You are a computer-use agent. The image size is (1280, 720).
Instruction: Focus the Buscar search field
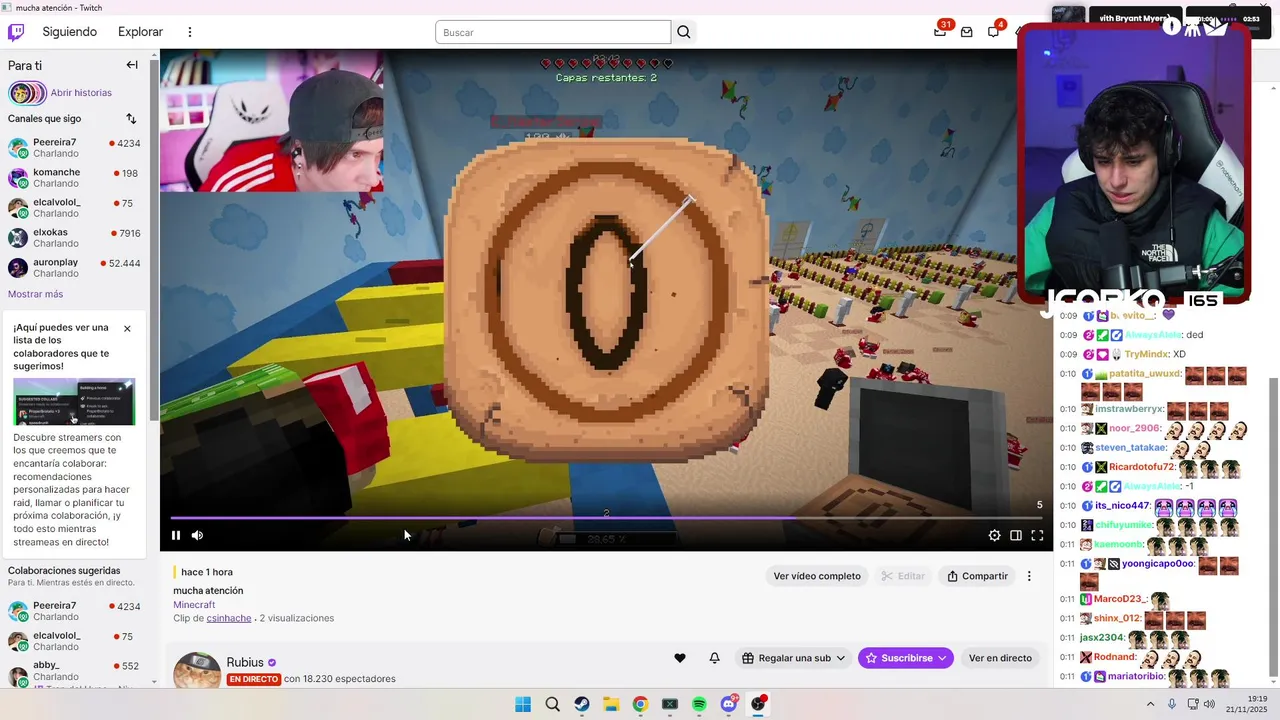pyautogui.click(x=553, y=32)
